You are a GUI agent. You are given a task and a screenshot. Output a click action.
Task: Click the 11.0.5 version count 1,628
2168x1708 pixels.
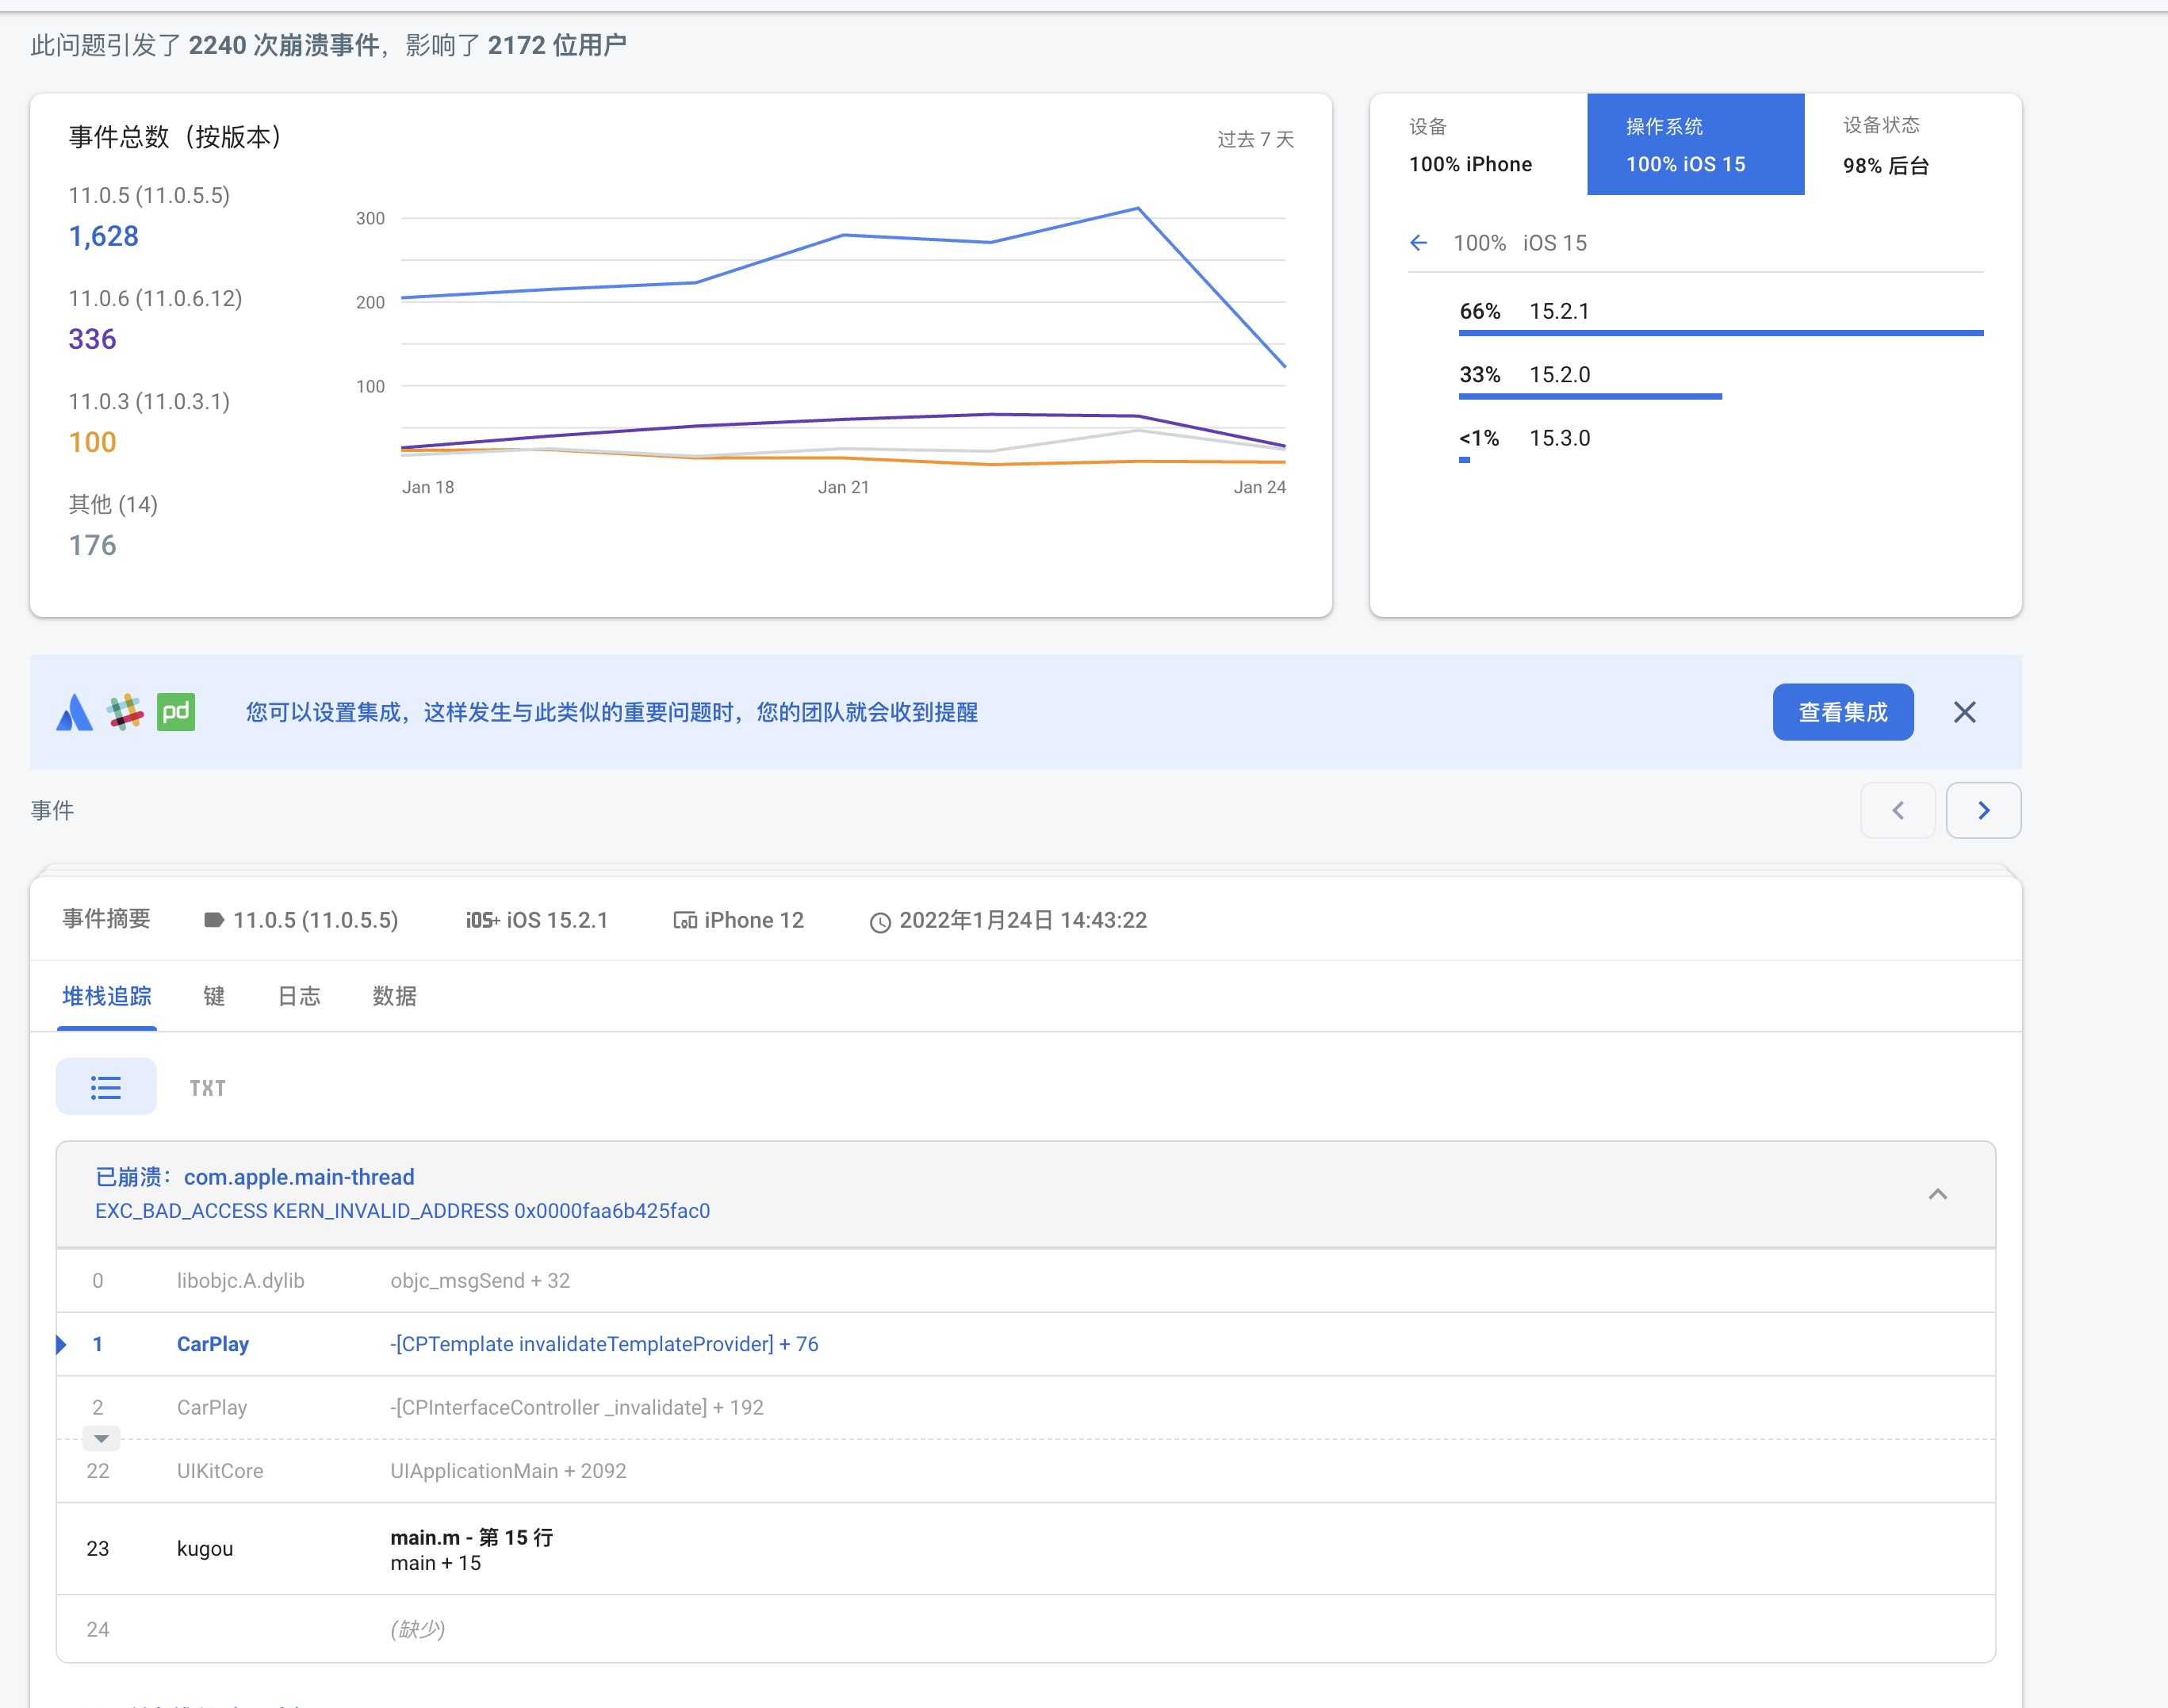pyautogui.click(x=103, y=236)
